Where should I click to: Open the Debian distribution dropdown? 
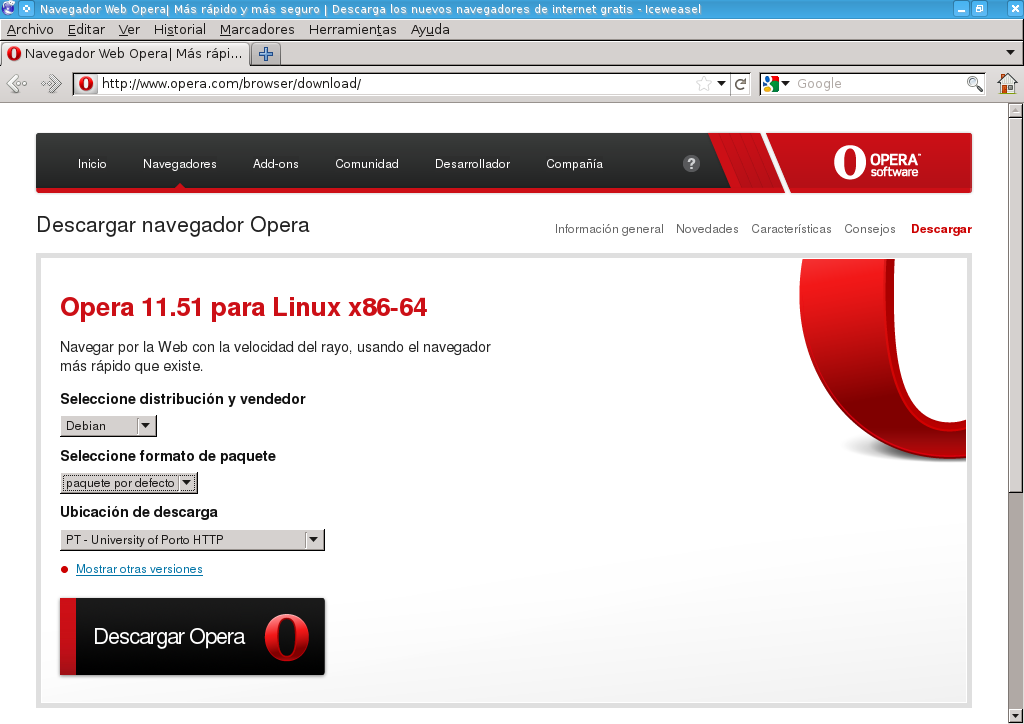[x=108, y=426]
